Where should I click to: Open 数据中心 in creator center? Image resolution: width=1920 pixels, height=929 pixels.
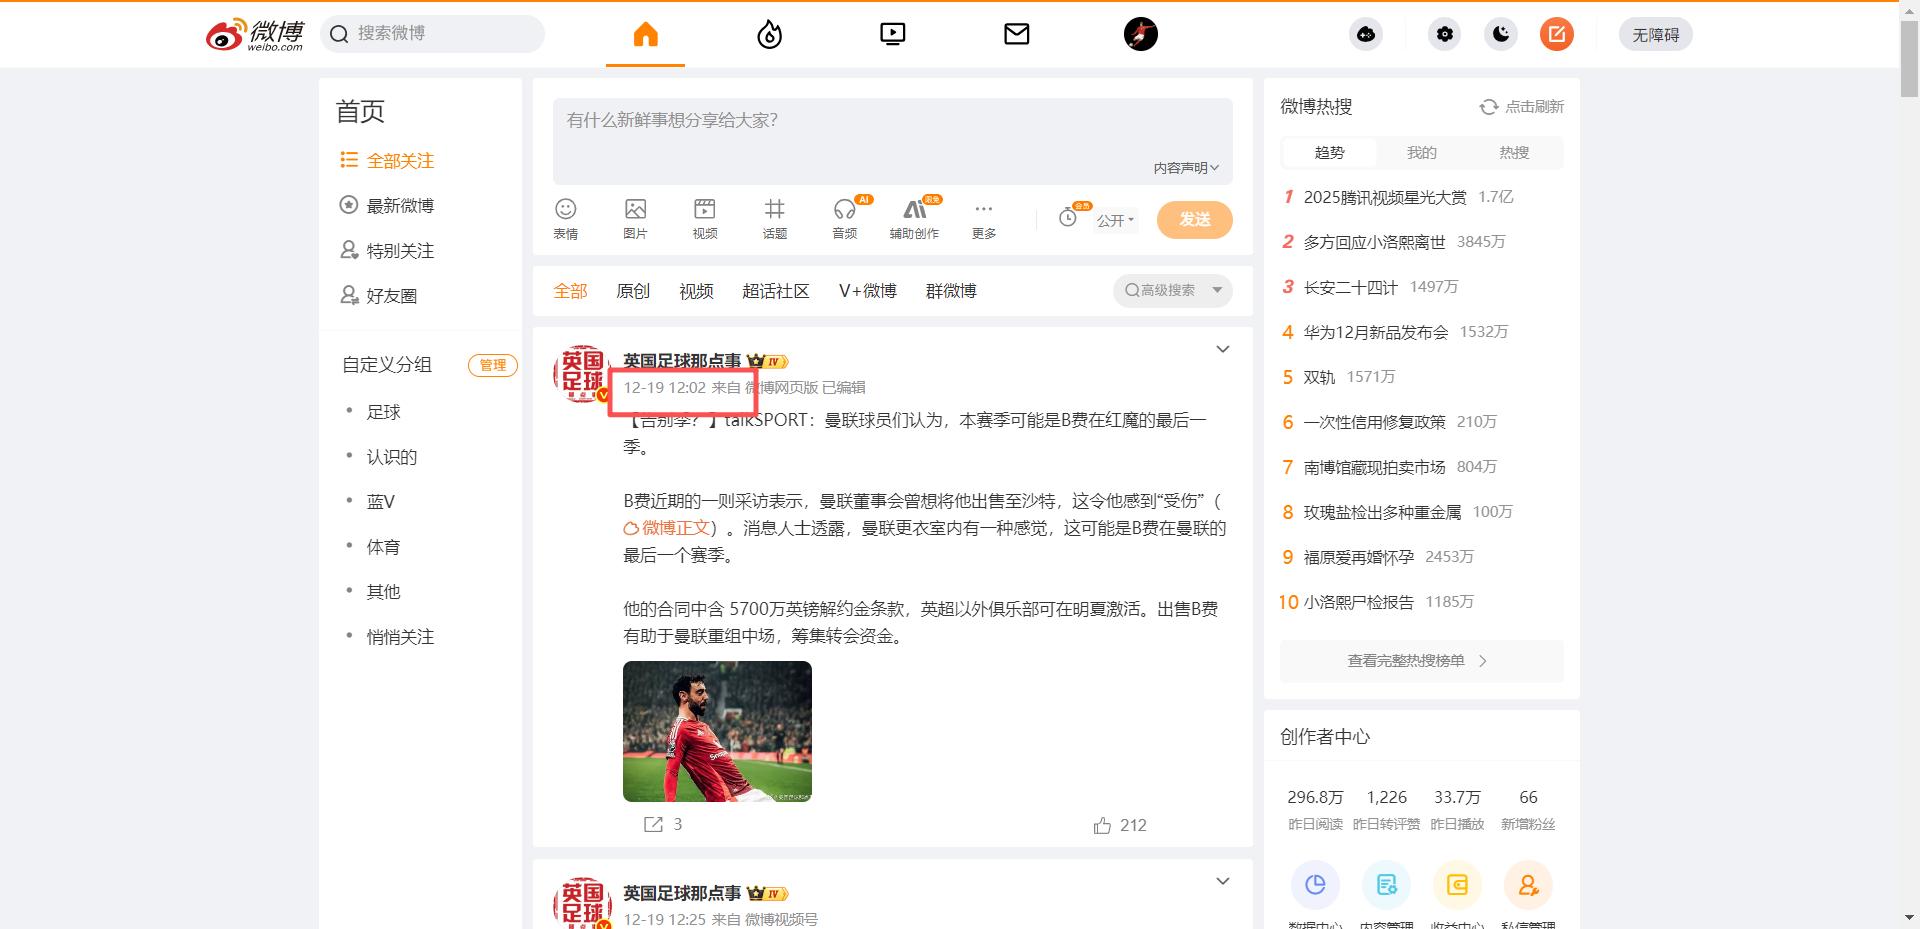(x=1315, y=885)
